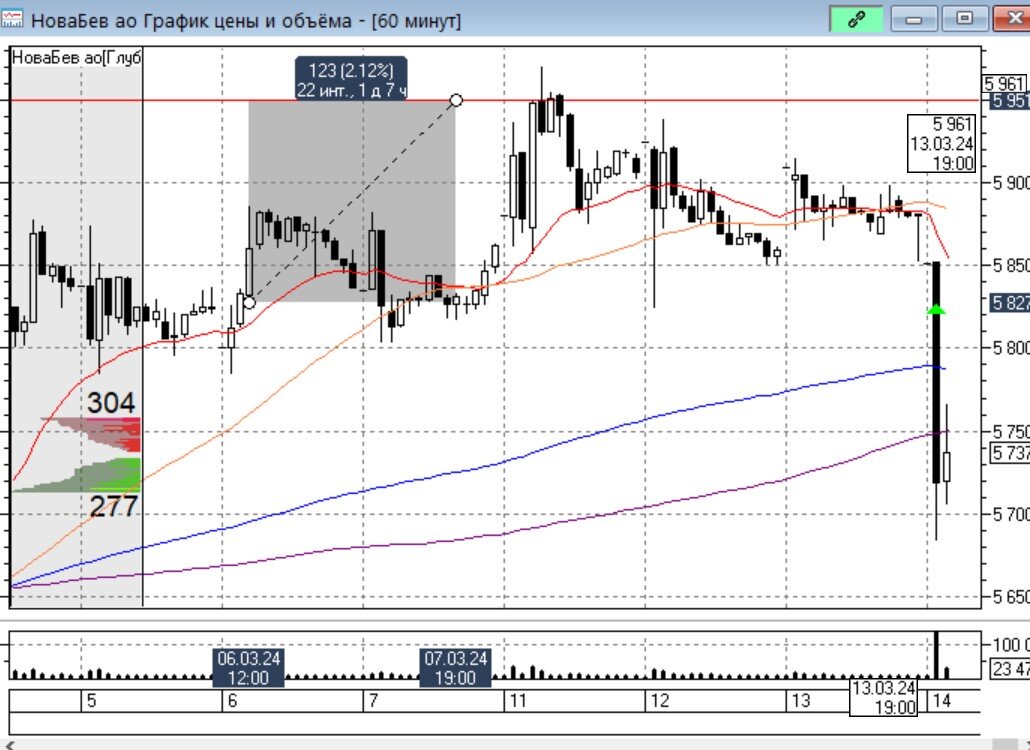
Task: Click the boxed 5 961 price tag on the axis
Action: 1004,83
